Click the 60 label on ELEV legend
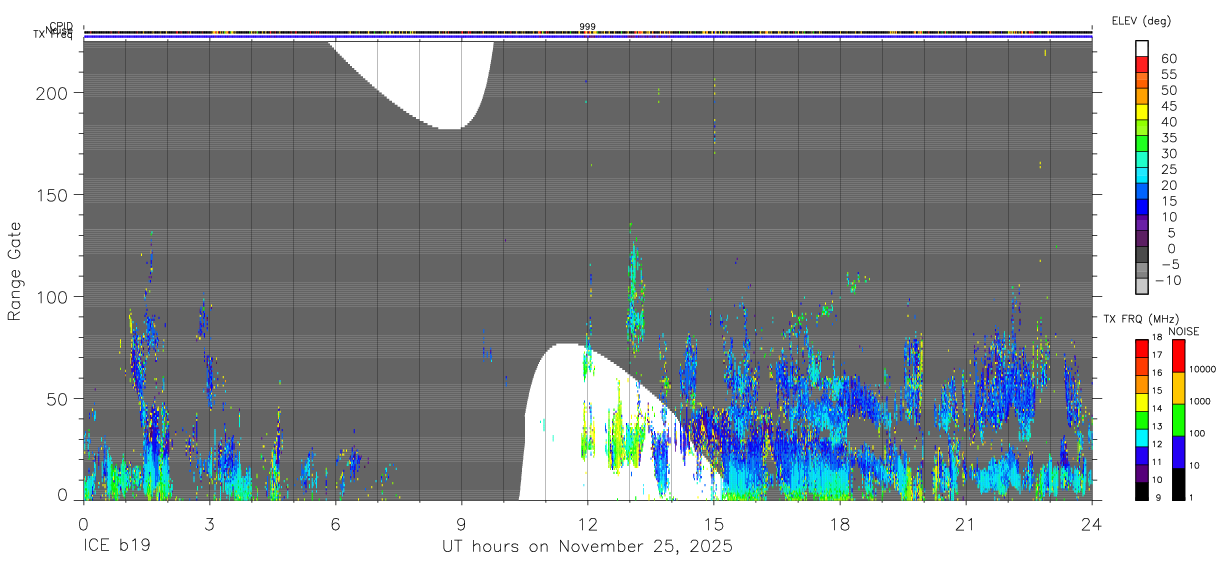Viewport: 1228px width, 567px height. click(1168, 59)
